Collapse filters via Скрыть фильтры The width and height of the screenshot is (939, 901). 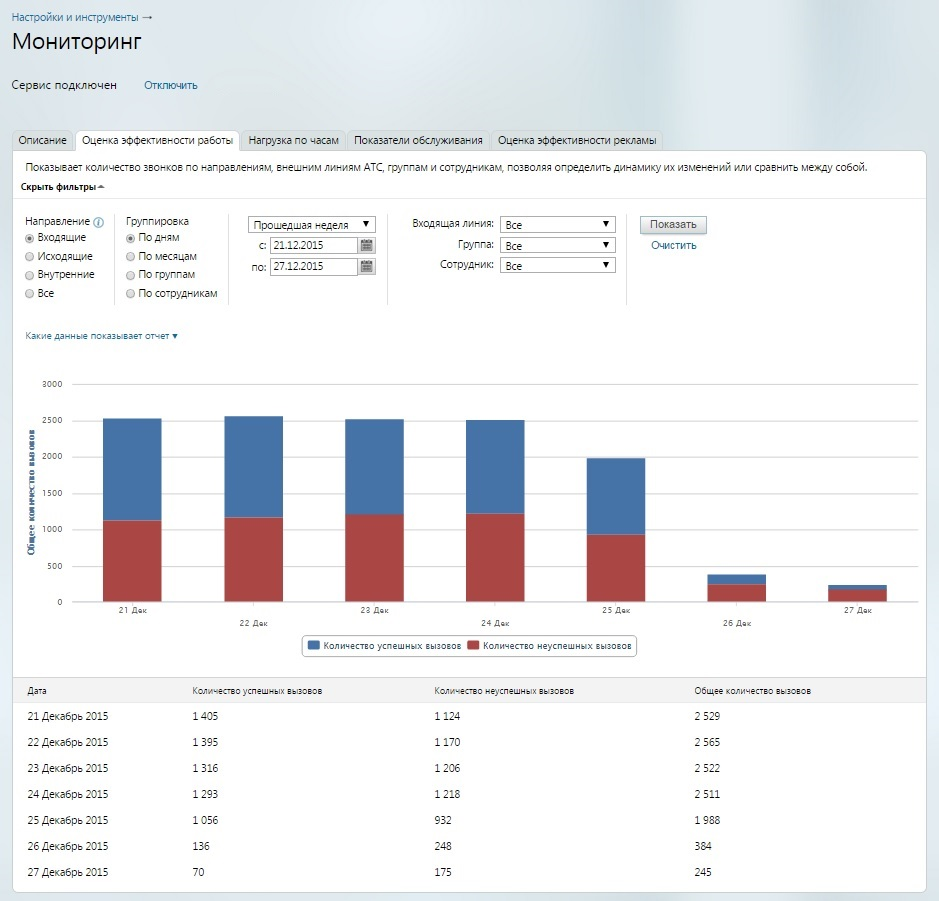62,187
